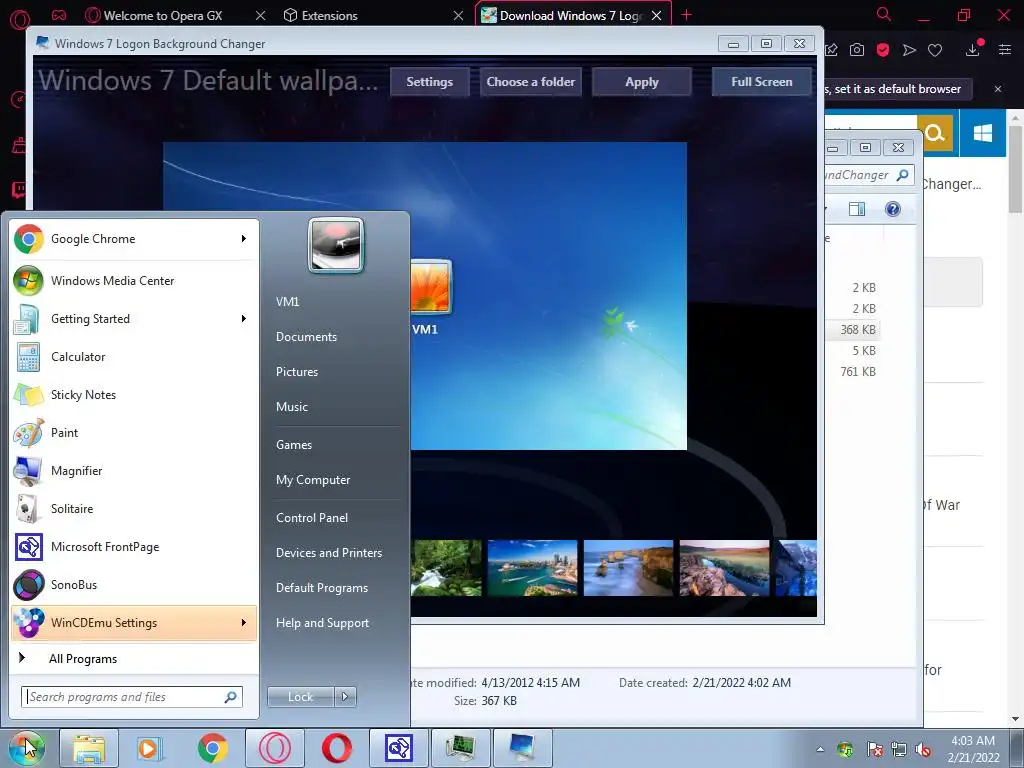Toggle Explorer preview pane icon
1024x768 pixels.
pos(857,209)
